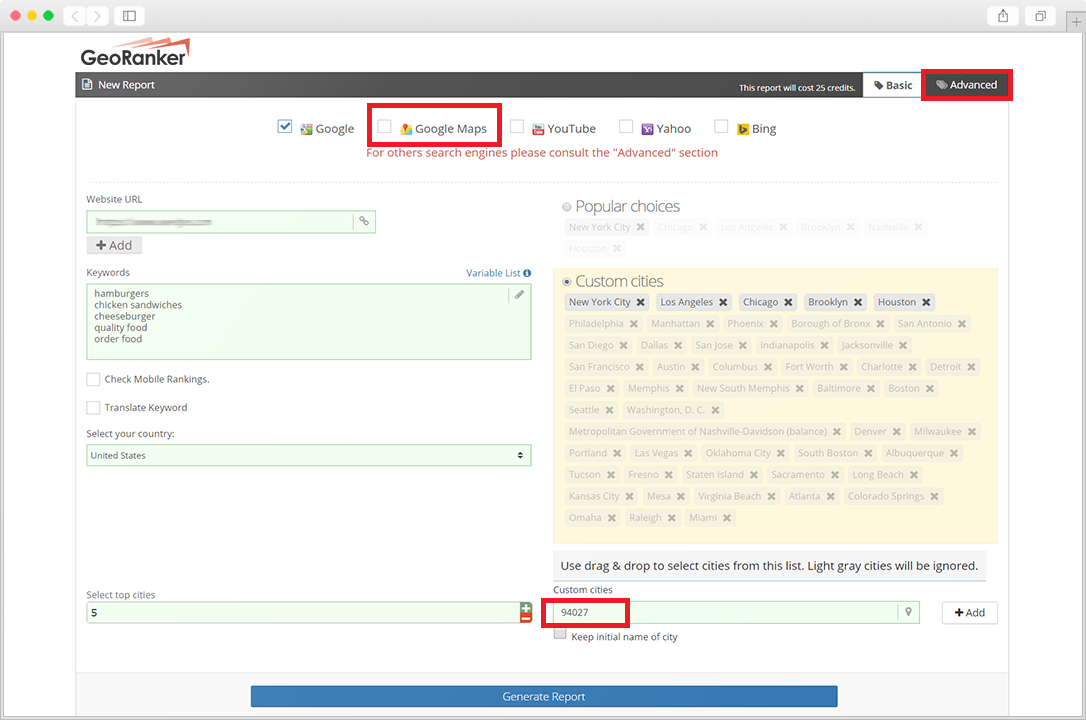Remove Houston from Custom cities

[x=926, y=303]
